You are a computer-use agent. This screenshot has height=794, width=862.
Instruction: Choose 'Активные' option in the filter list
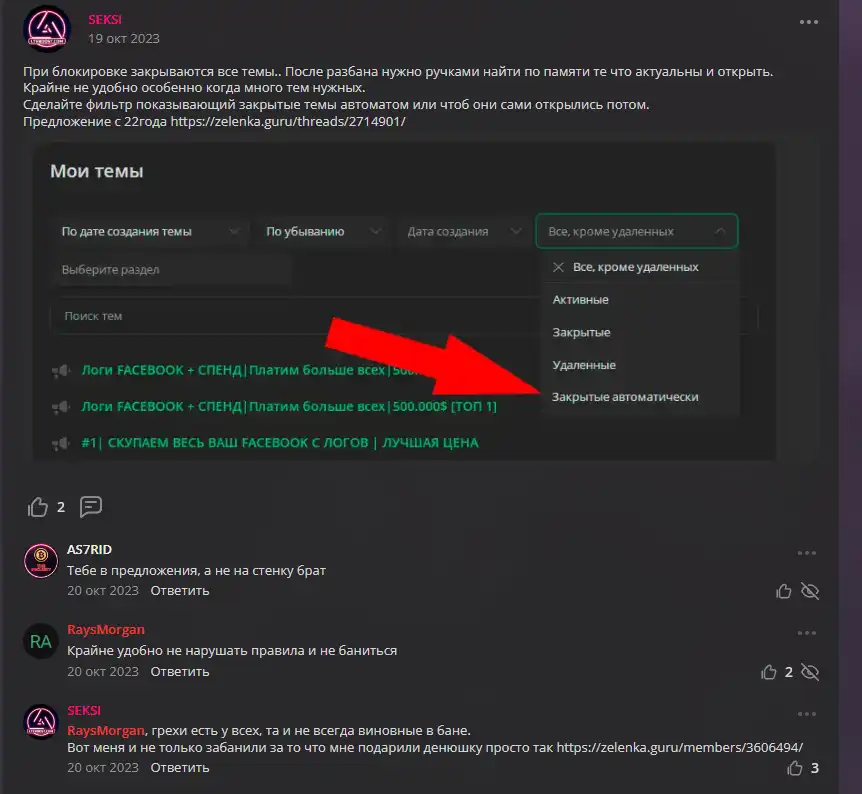pos(581,300)
